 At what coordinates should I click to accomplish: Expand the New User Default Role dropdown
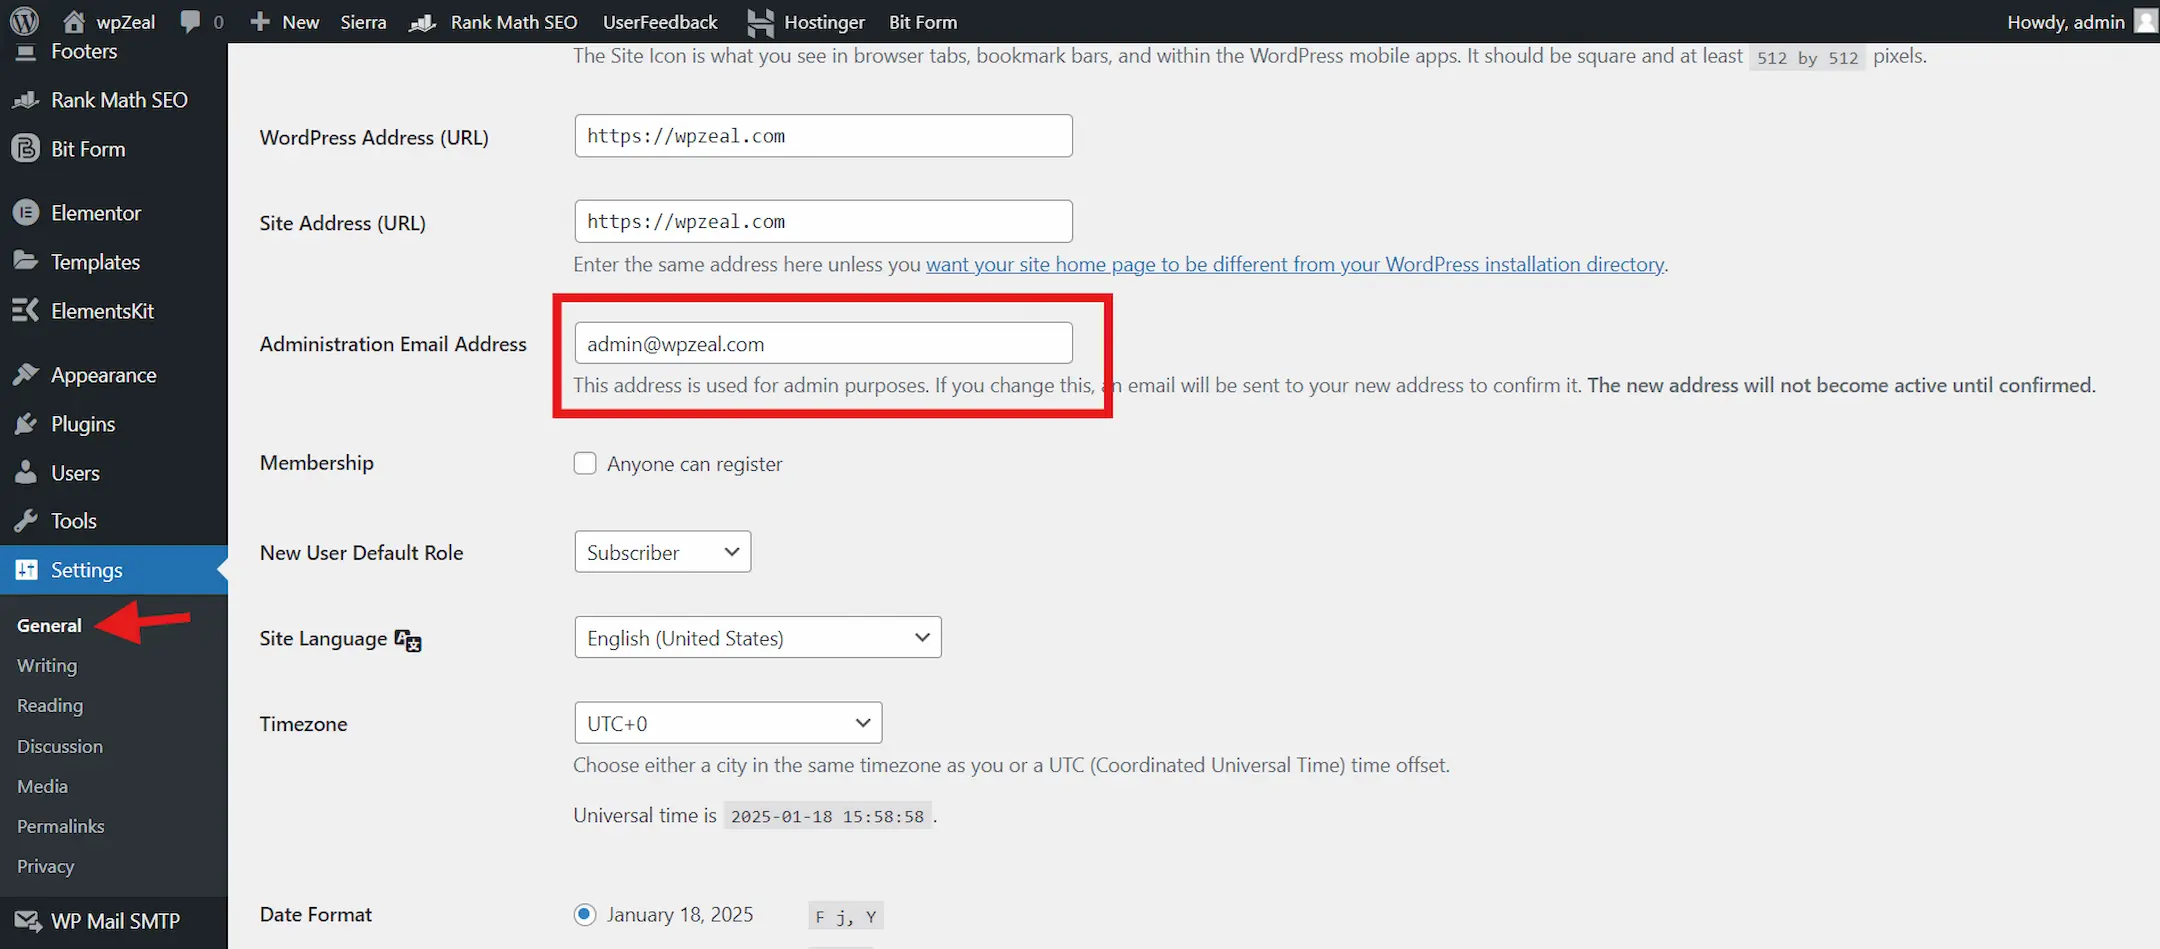click(x=662, y=552)
